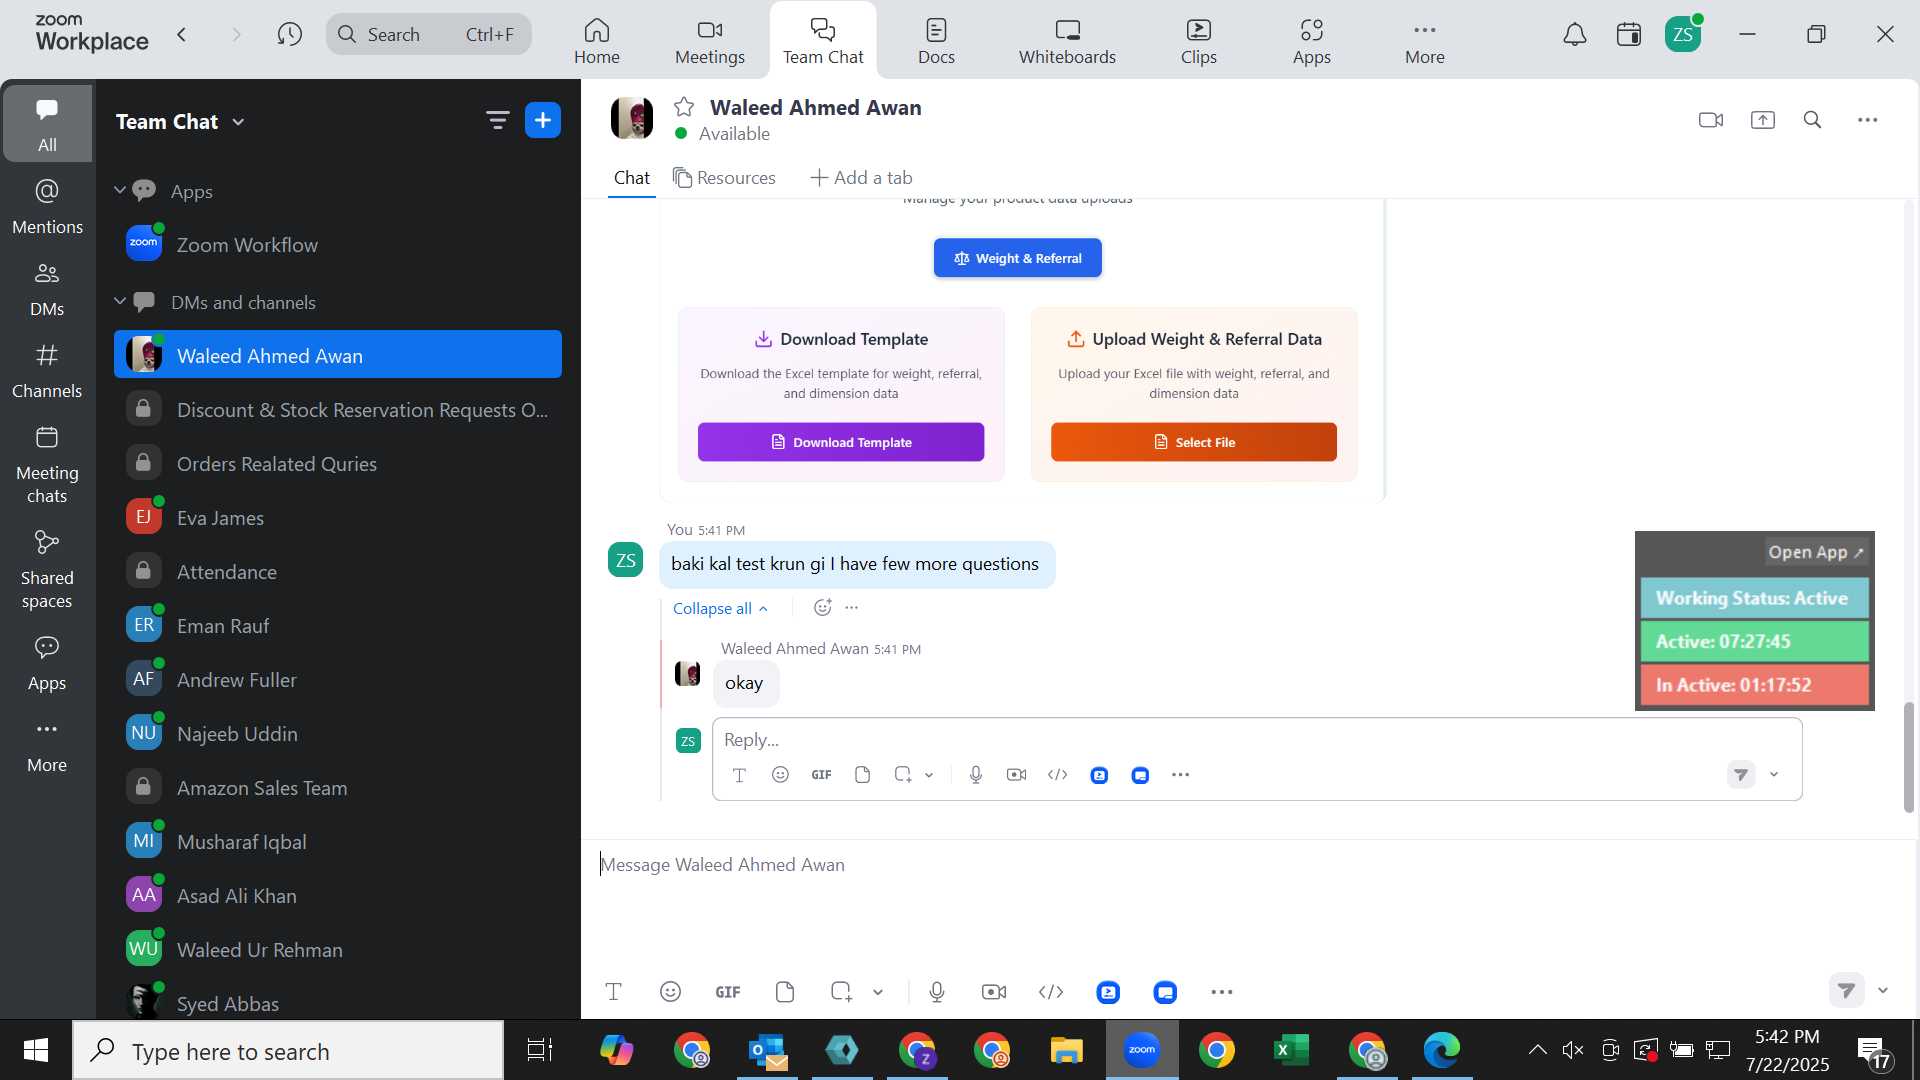The height and width of the screenshot is (1080, 1920).
Task: Create new chat with plus button
Action: point(543,121)
